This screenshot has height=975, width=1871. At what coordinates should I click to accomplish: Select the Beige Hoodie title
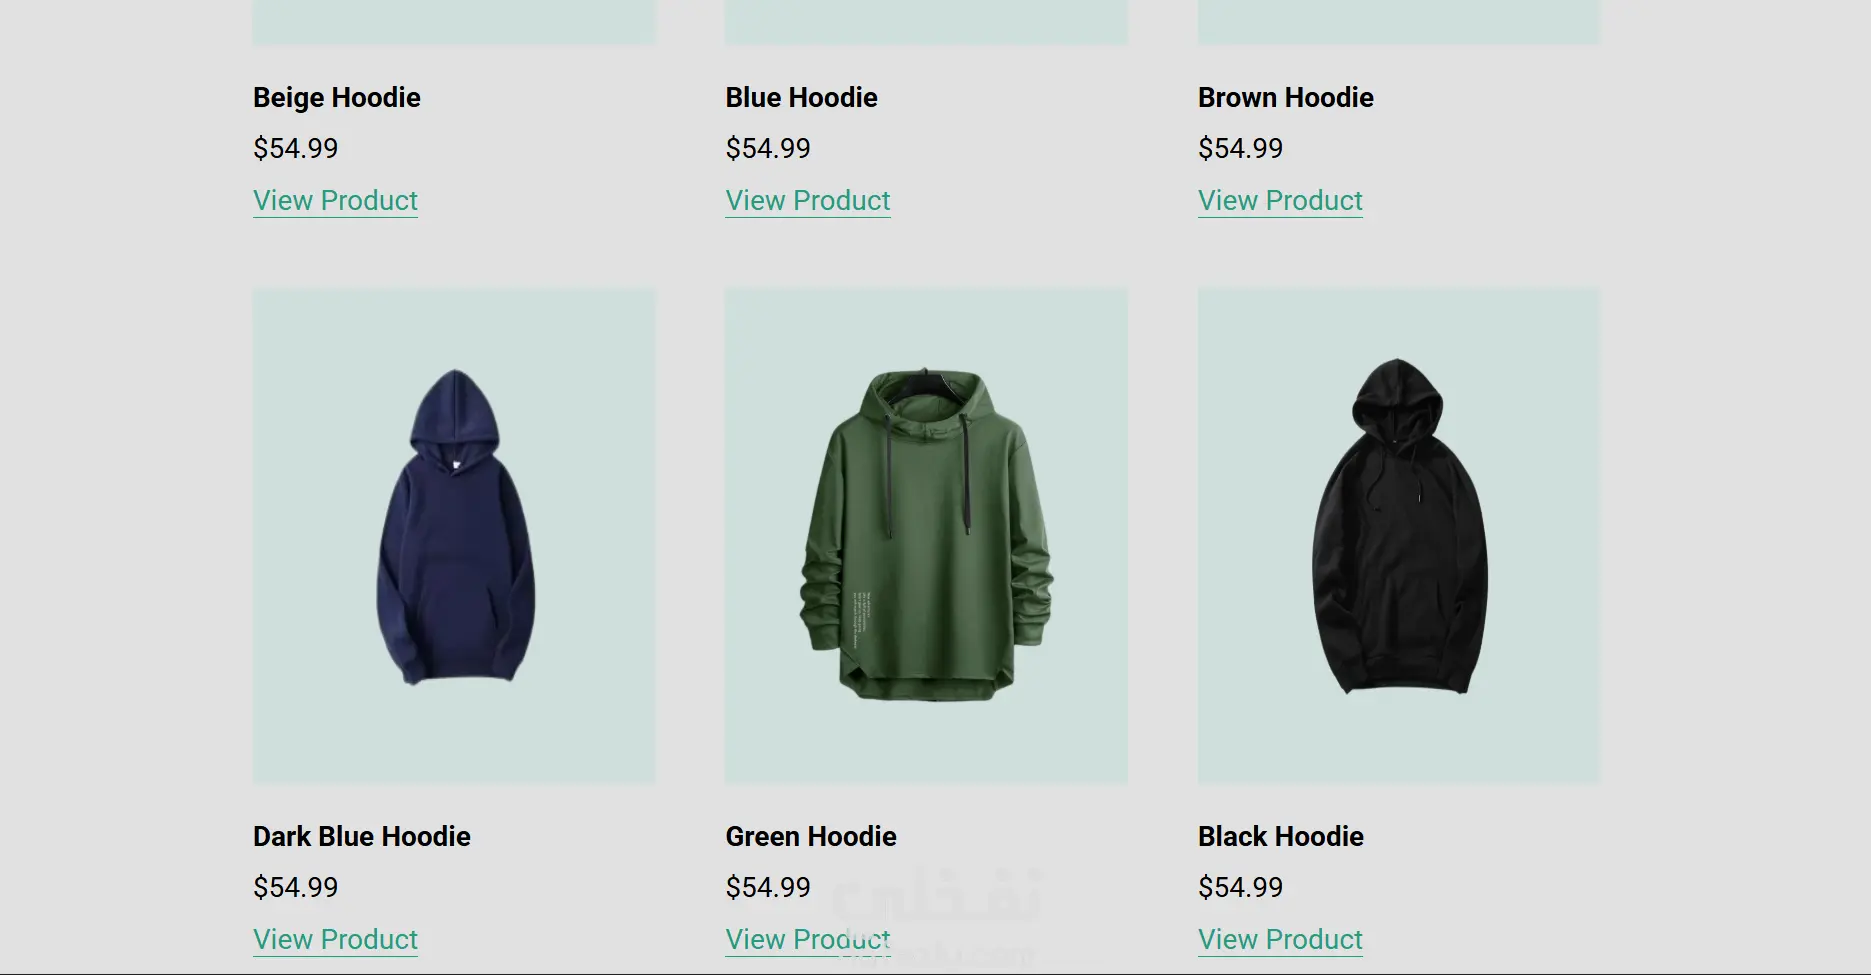(x=337, y=97)
